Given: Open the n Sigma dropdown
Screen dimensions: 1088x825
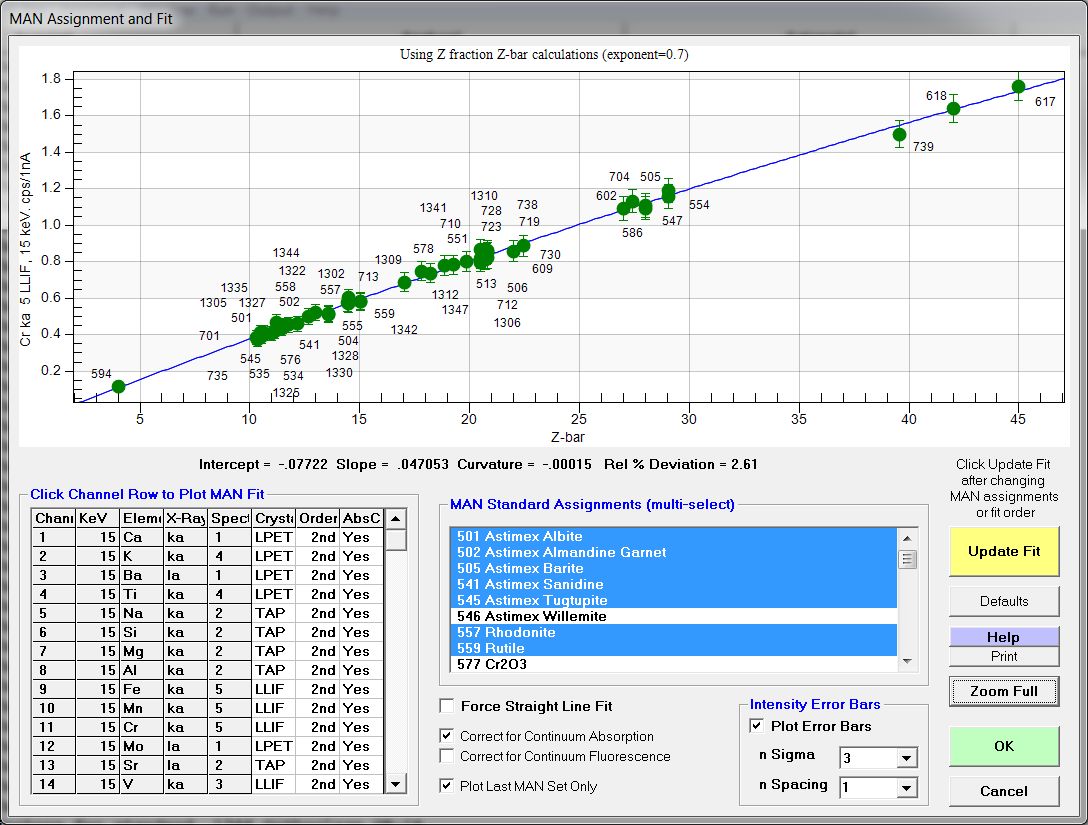Looking at the screenshot, I should [x=906, y=758].
